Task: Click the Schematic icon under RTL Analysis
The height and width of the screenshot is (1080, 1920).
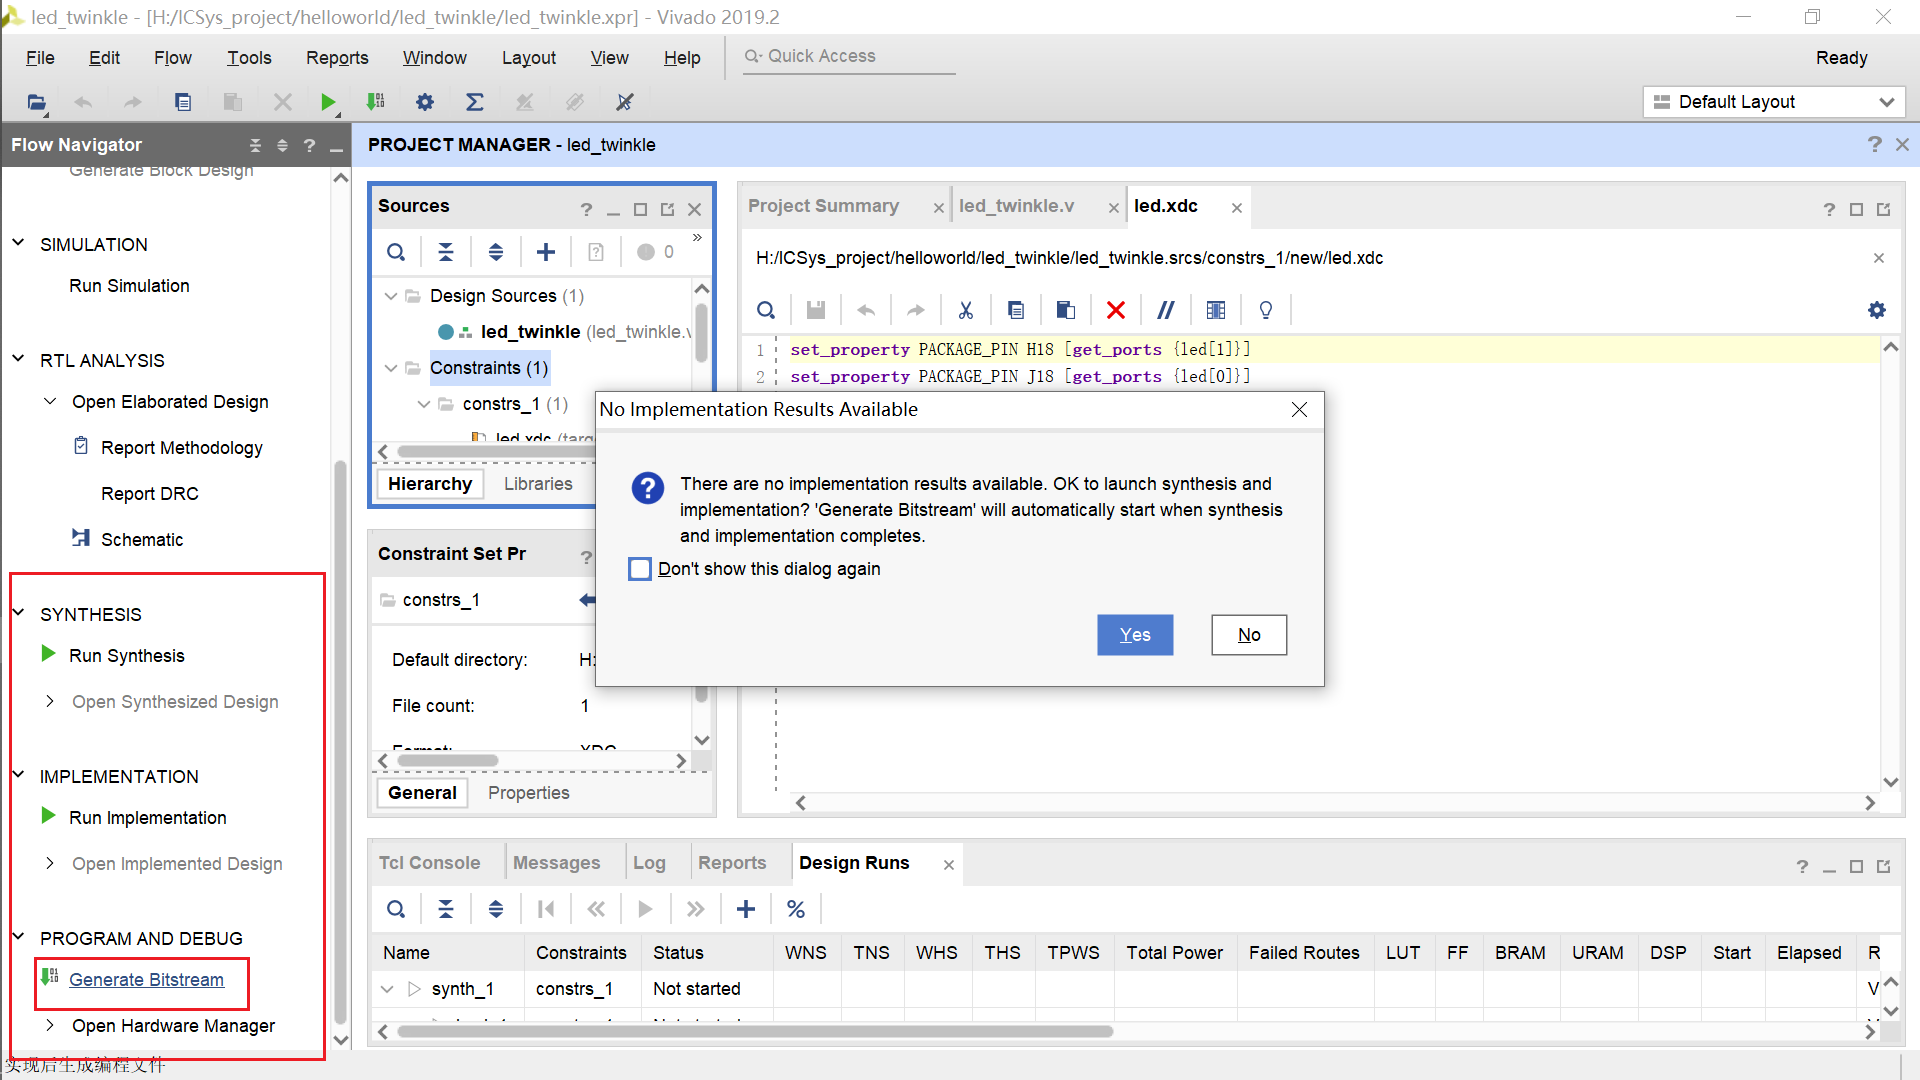Action: click(x=81, y=538)
